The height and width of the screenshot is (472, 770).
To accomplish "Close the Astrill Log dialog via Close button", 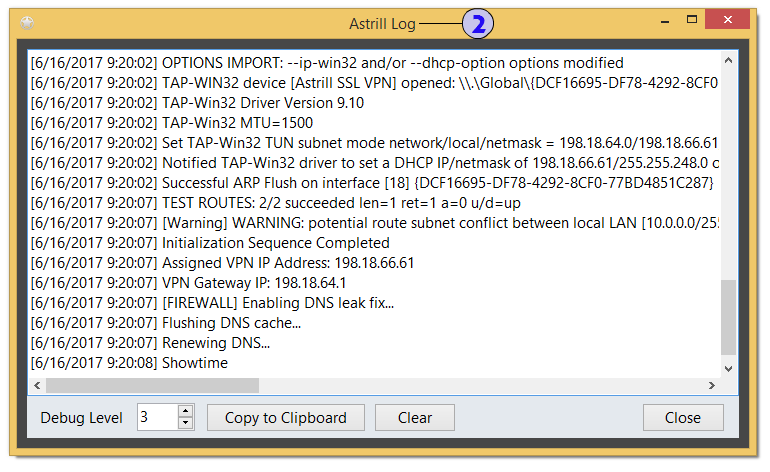I will 683,417.
